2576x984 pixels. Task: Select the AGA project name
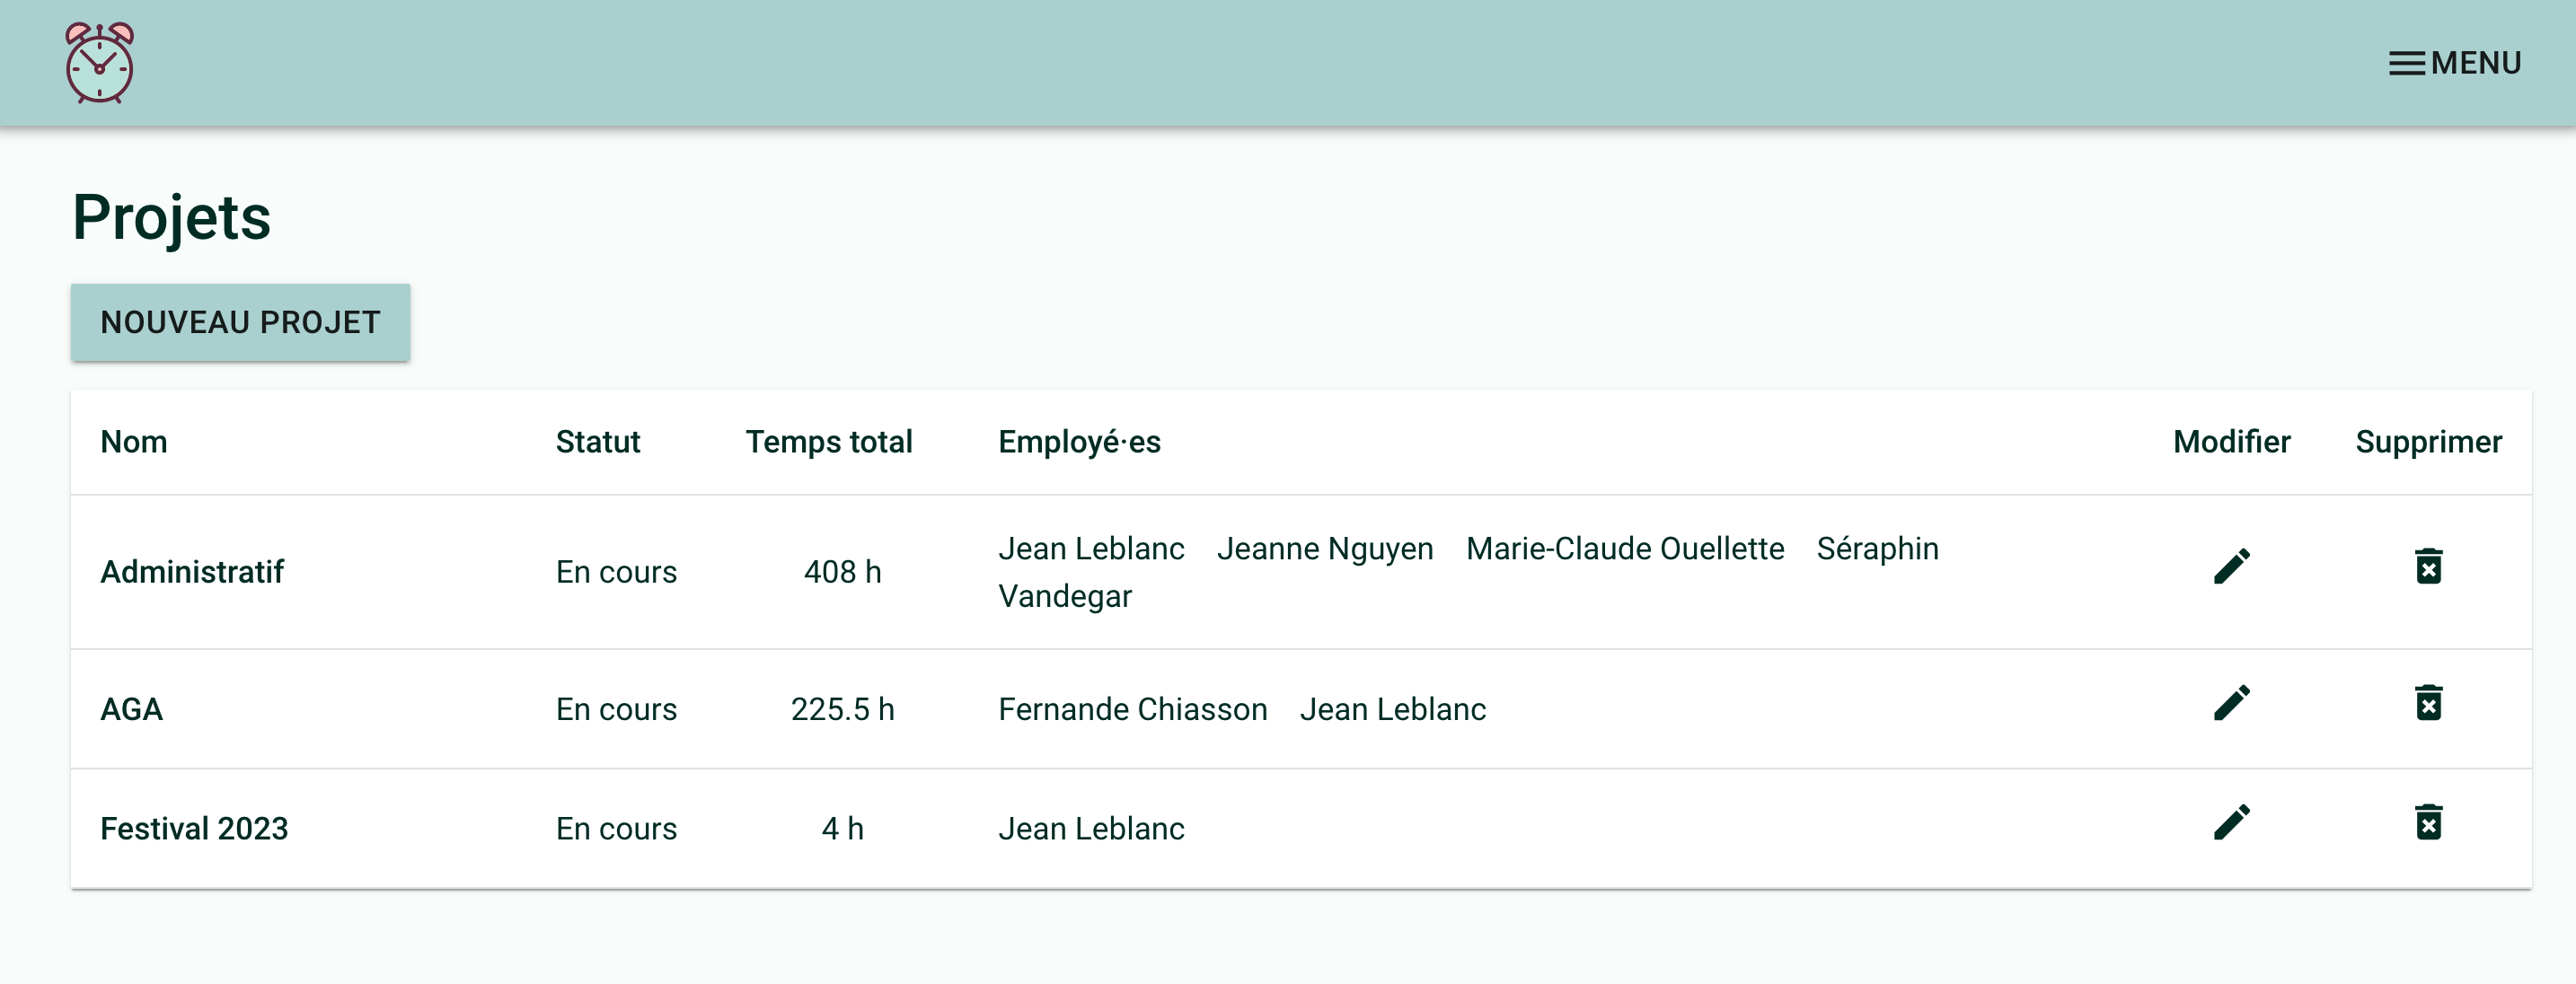(x=131, y=709)
